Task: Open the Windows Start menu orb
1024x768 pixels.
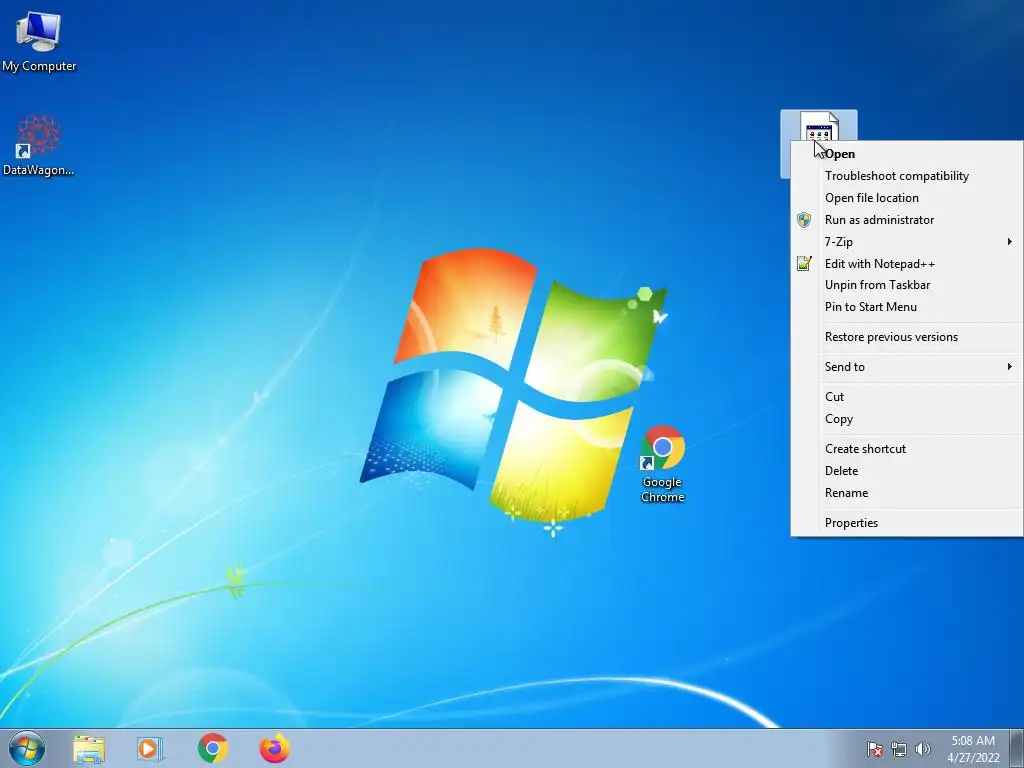Action: (27, 748)
